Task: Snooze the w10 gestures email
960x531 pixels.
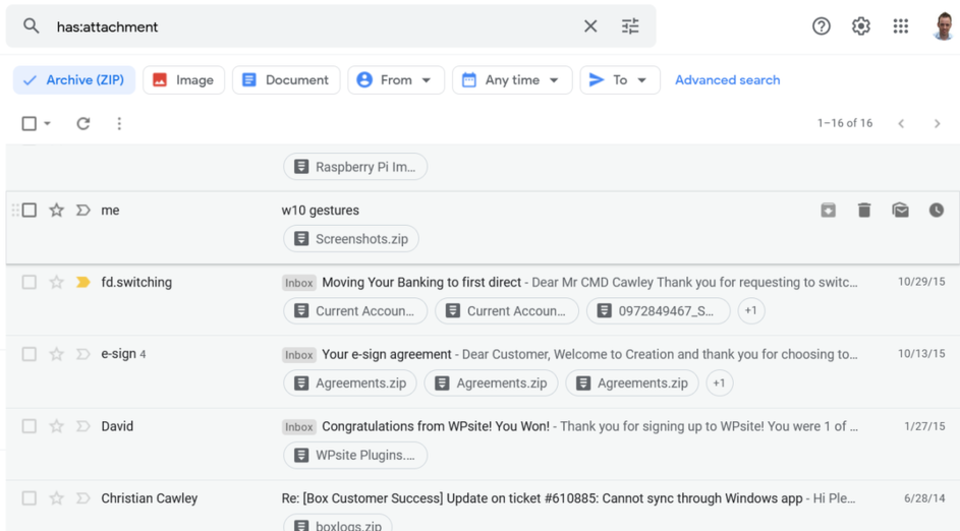Action: [x=936, y=210]
